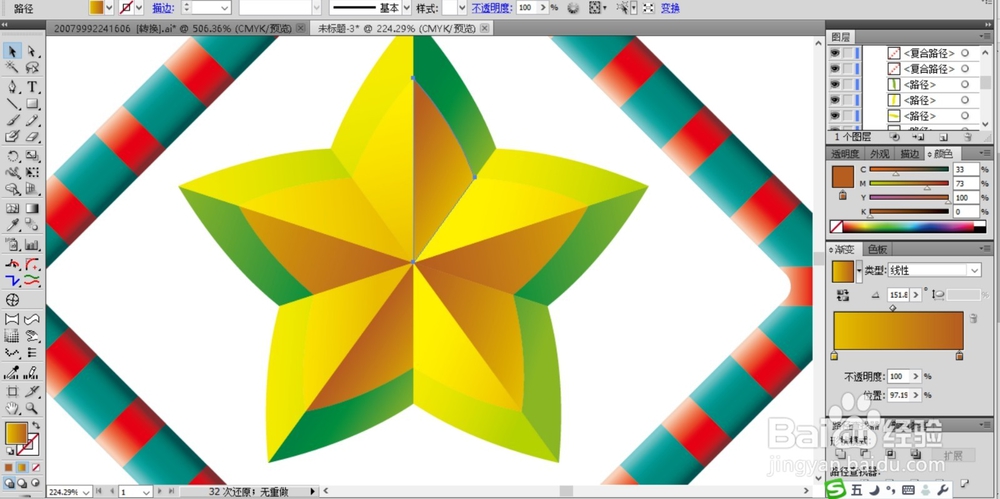Select the Line Segment tool
1000x499 pixels.
tap(12, 103)
